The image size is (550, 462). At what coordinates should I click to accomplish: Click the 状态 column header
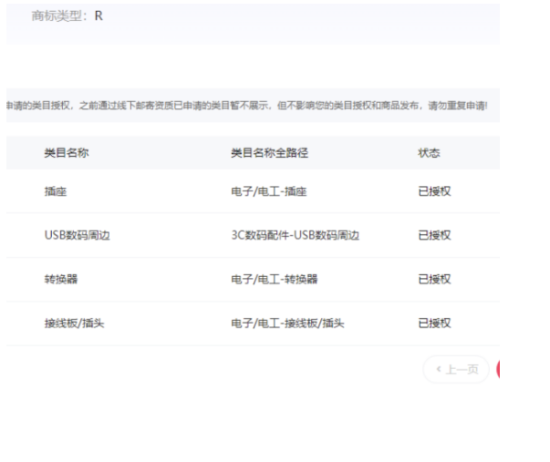429,153
